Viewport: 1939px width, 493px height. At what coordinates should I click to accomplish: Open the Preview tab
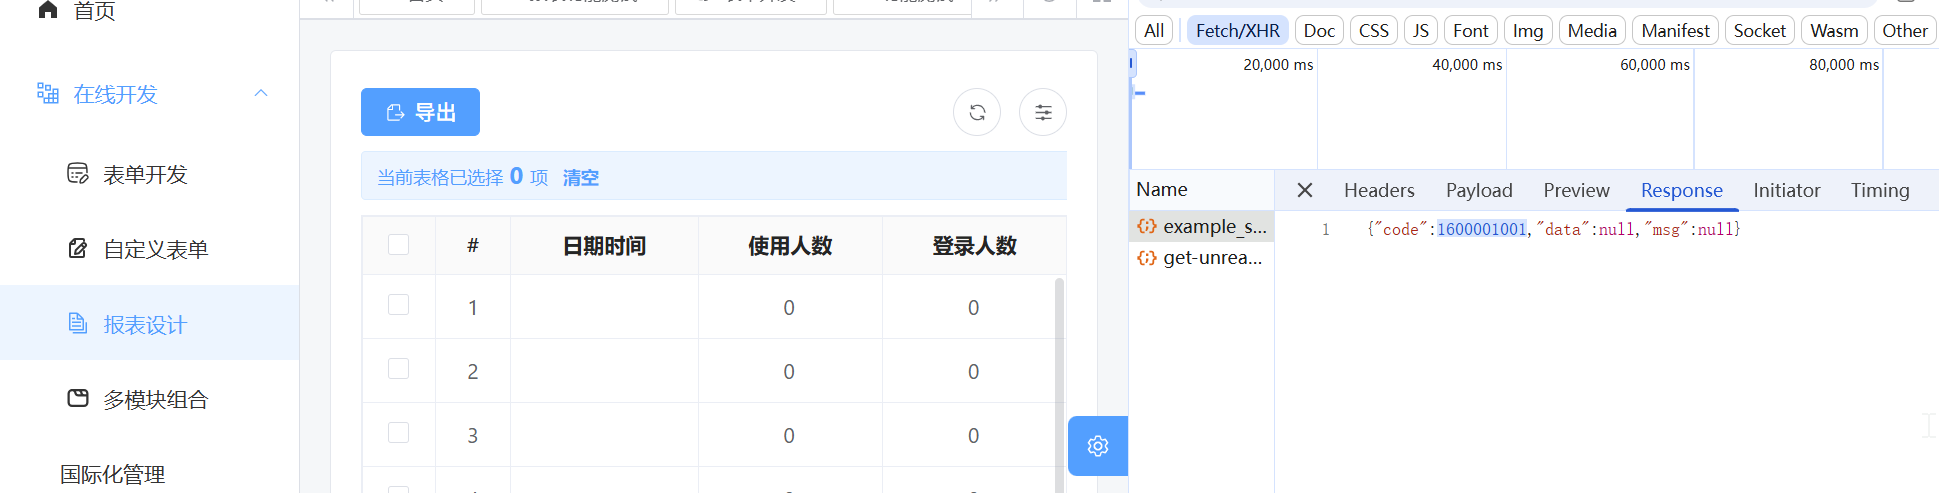1576,190
